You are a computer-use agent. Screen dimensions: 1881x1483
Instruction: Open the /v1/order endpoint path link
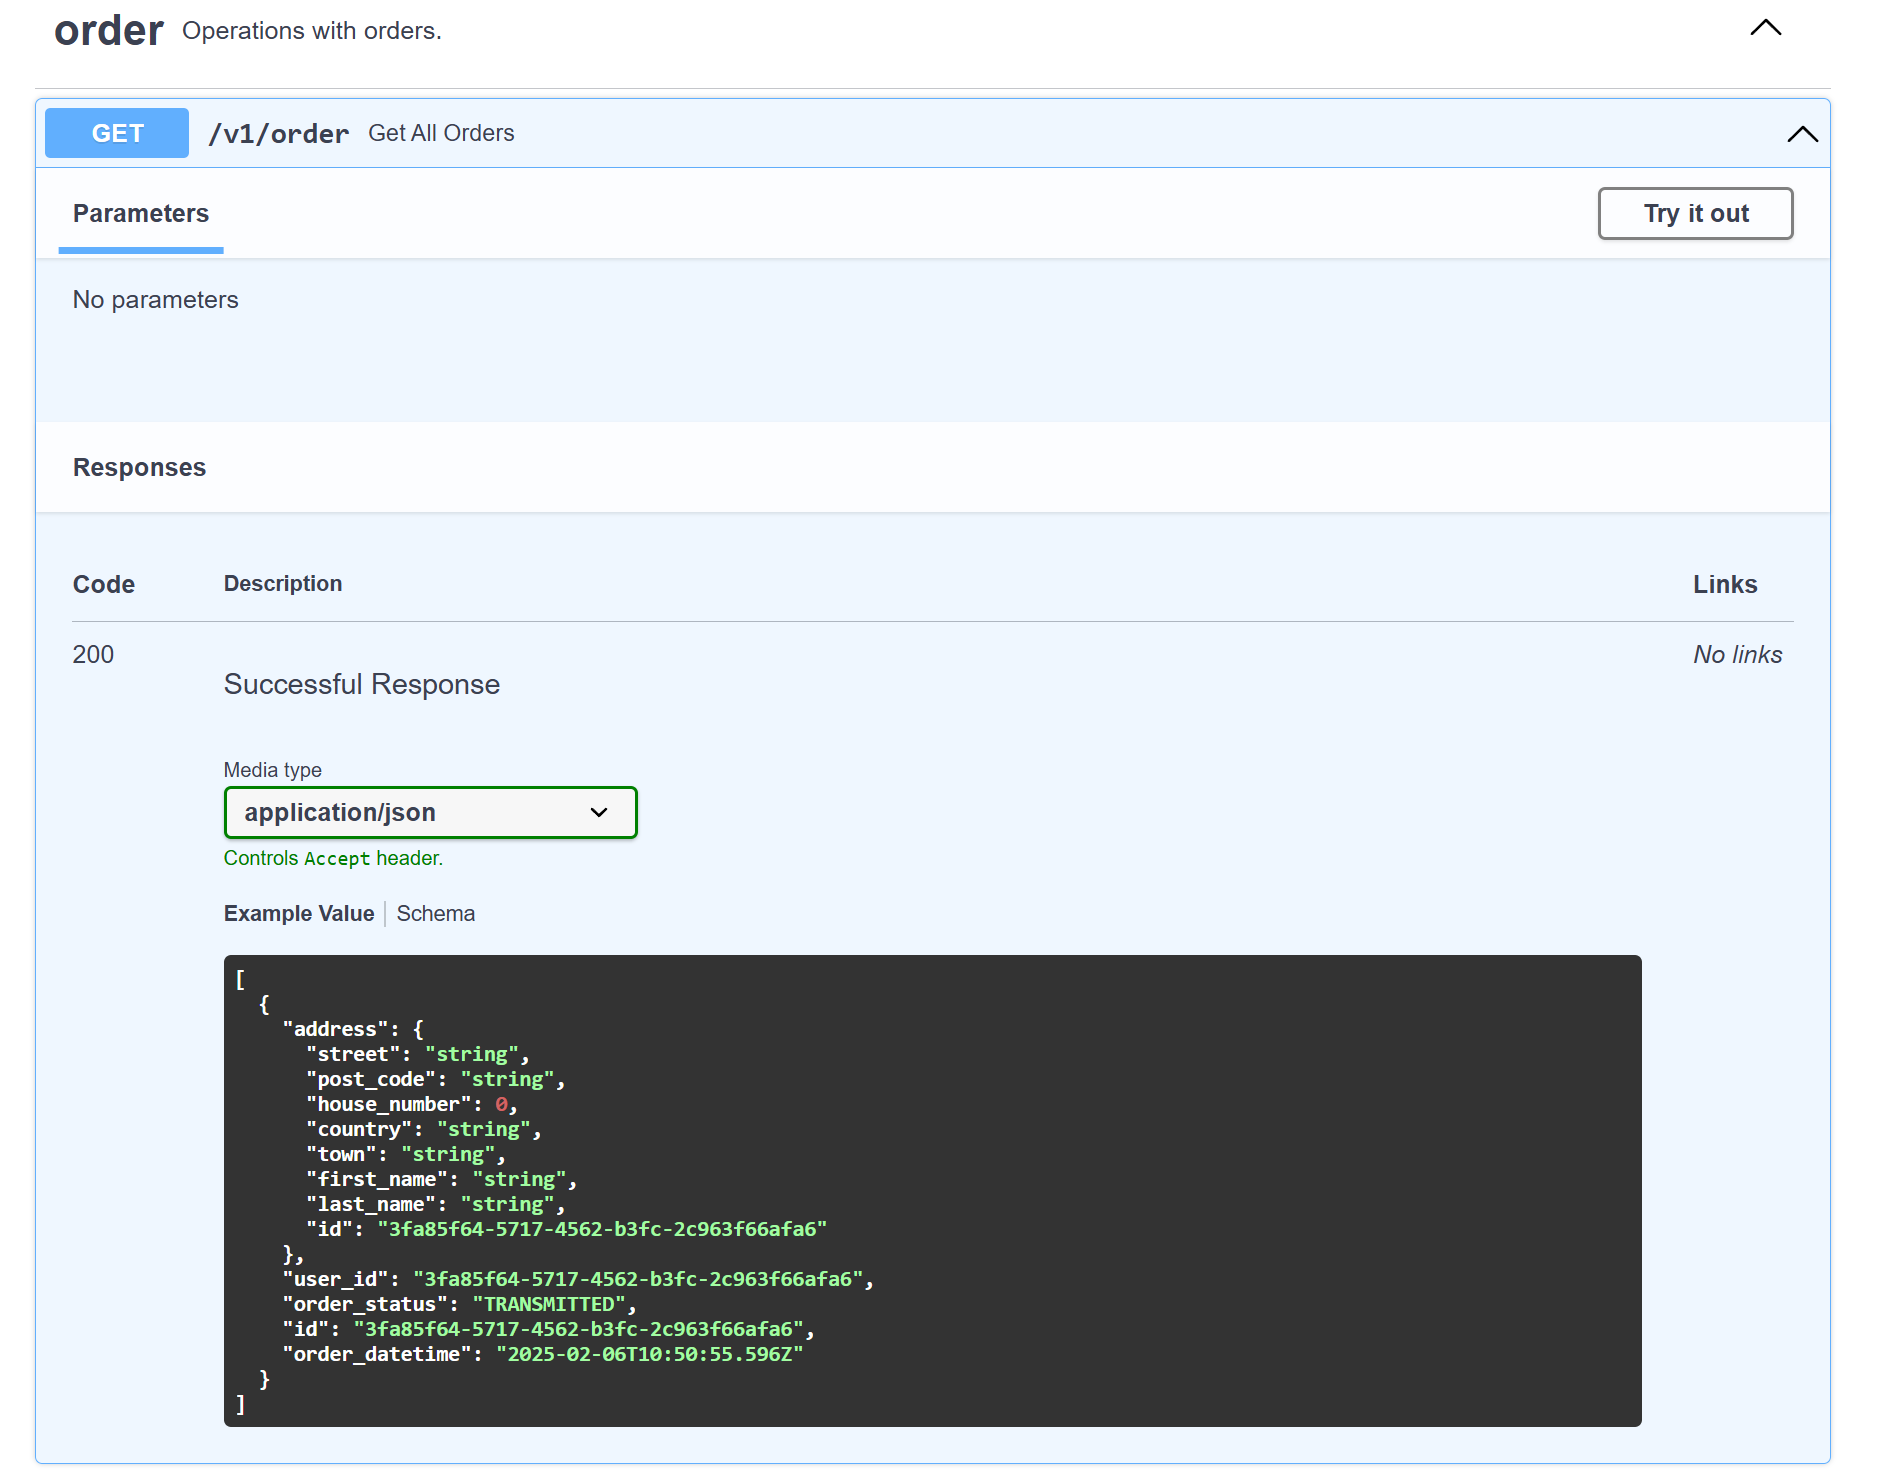pyautogui.click(x=278, y=133)
